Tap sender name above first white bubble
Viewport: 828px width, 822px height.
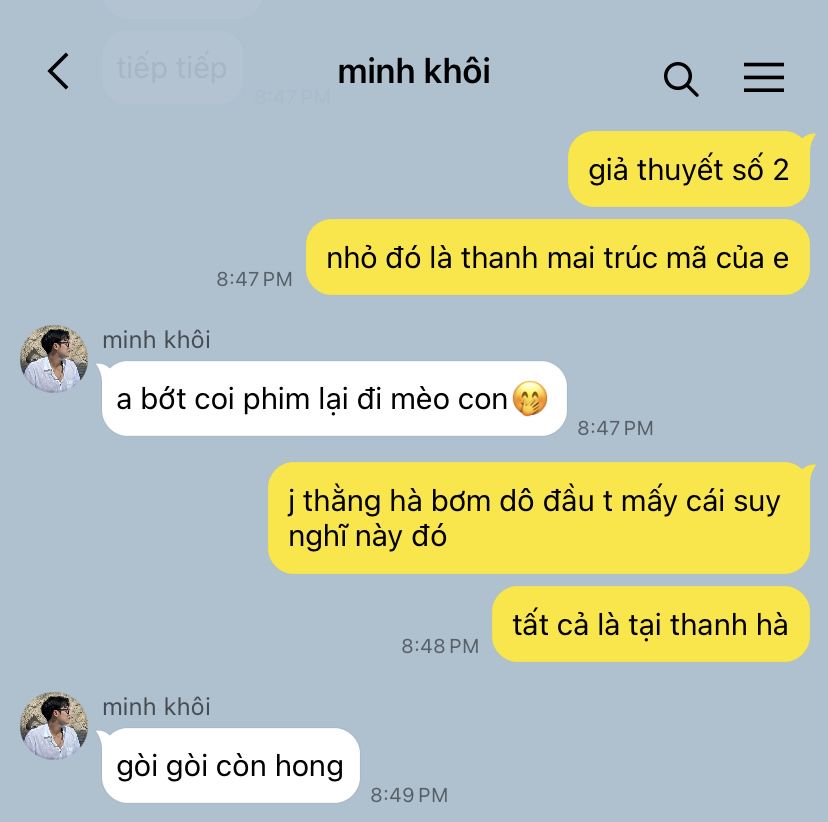tap(156, 339)
